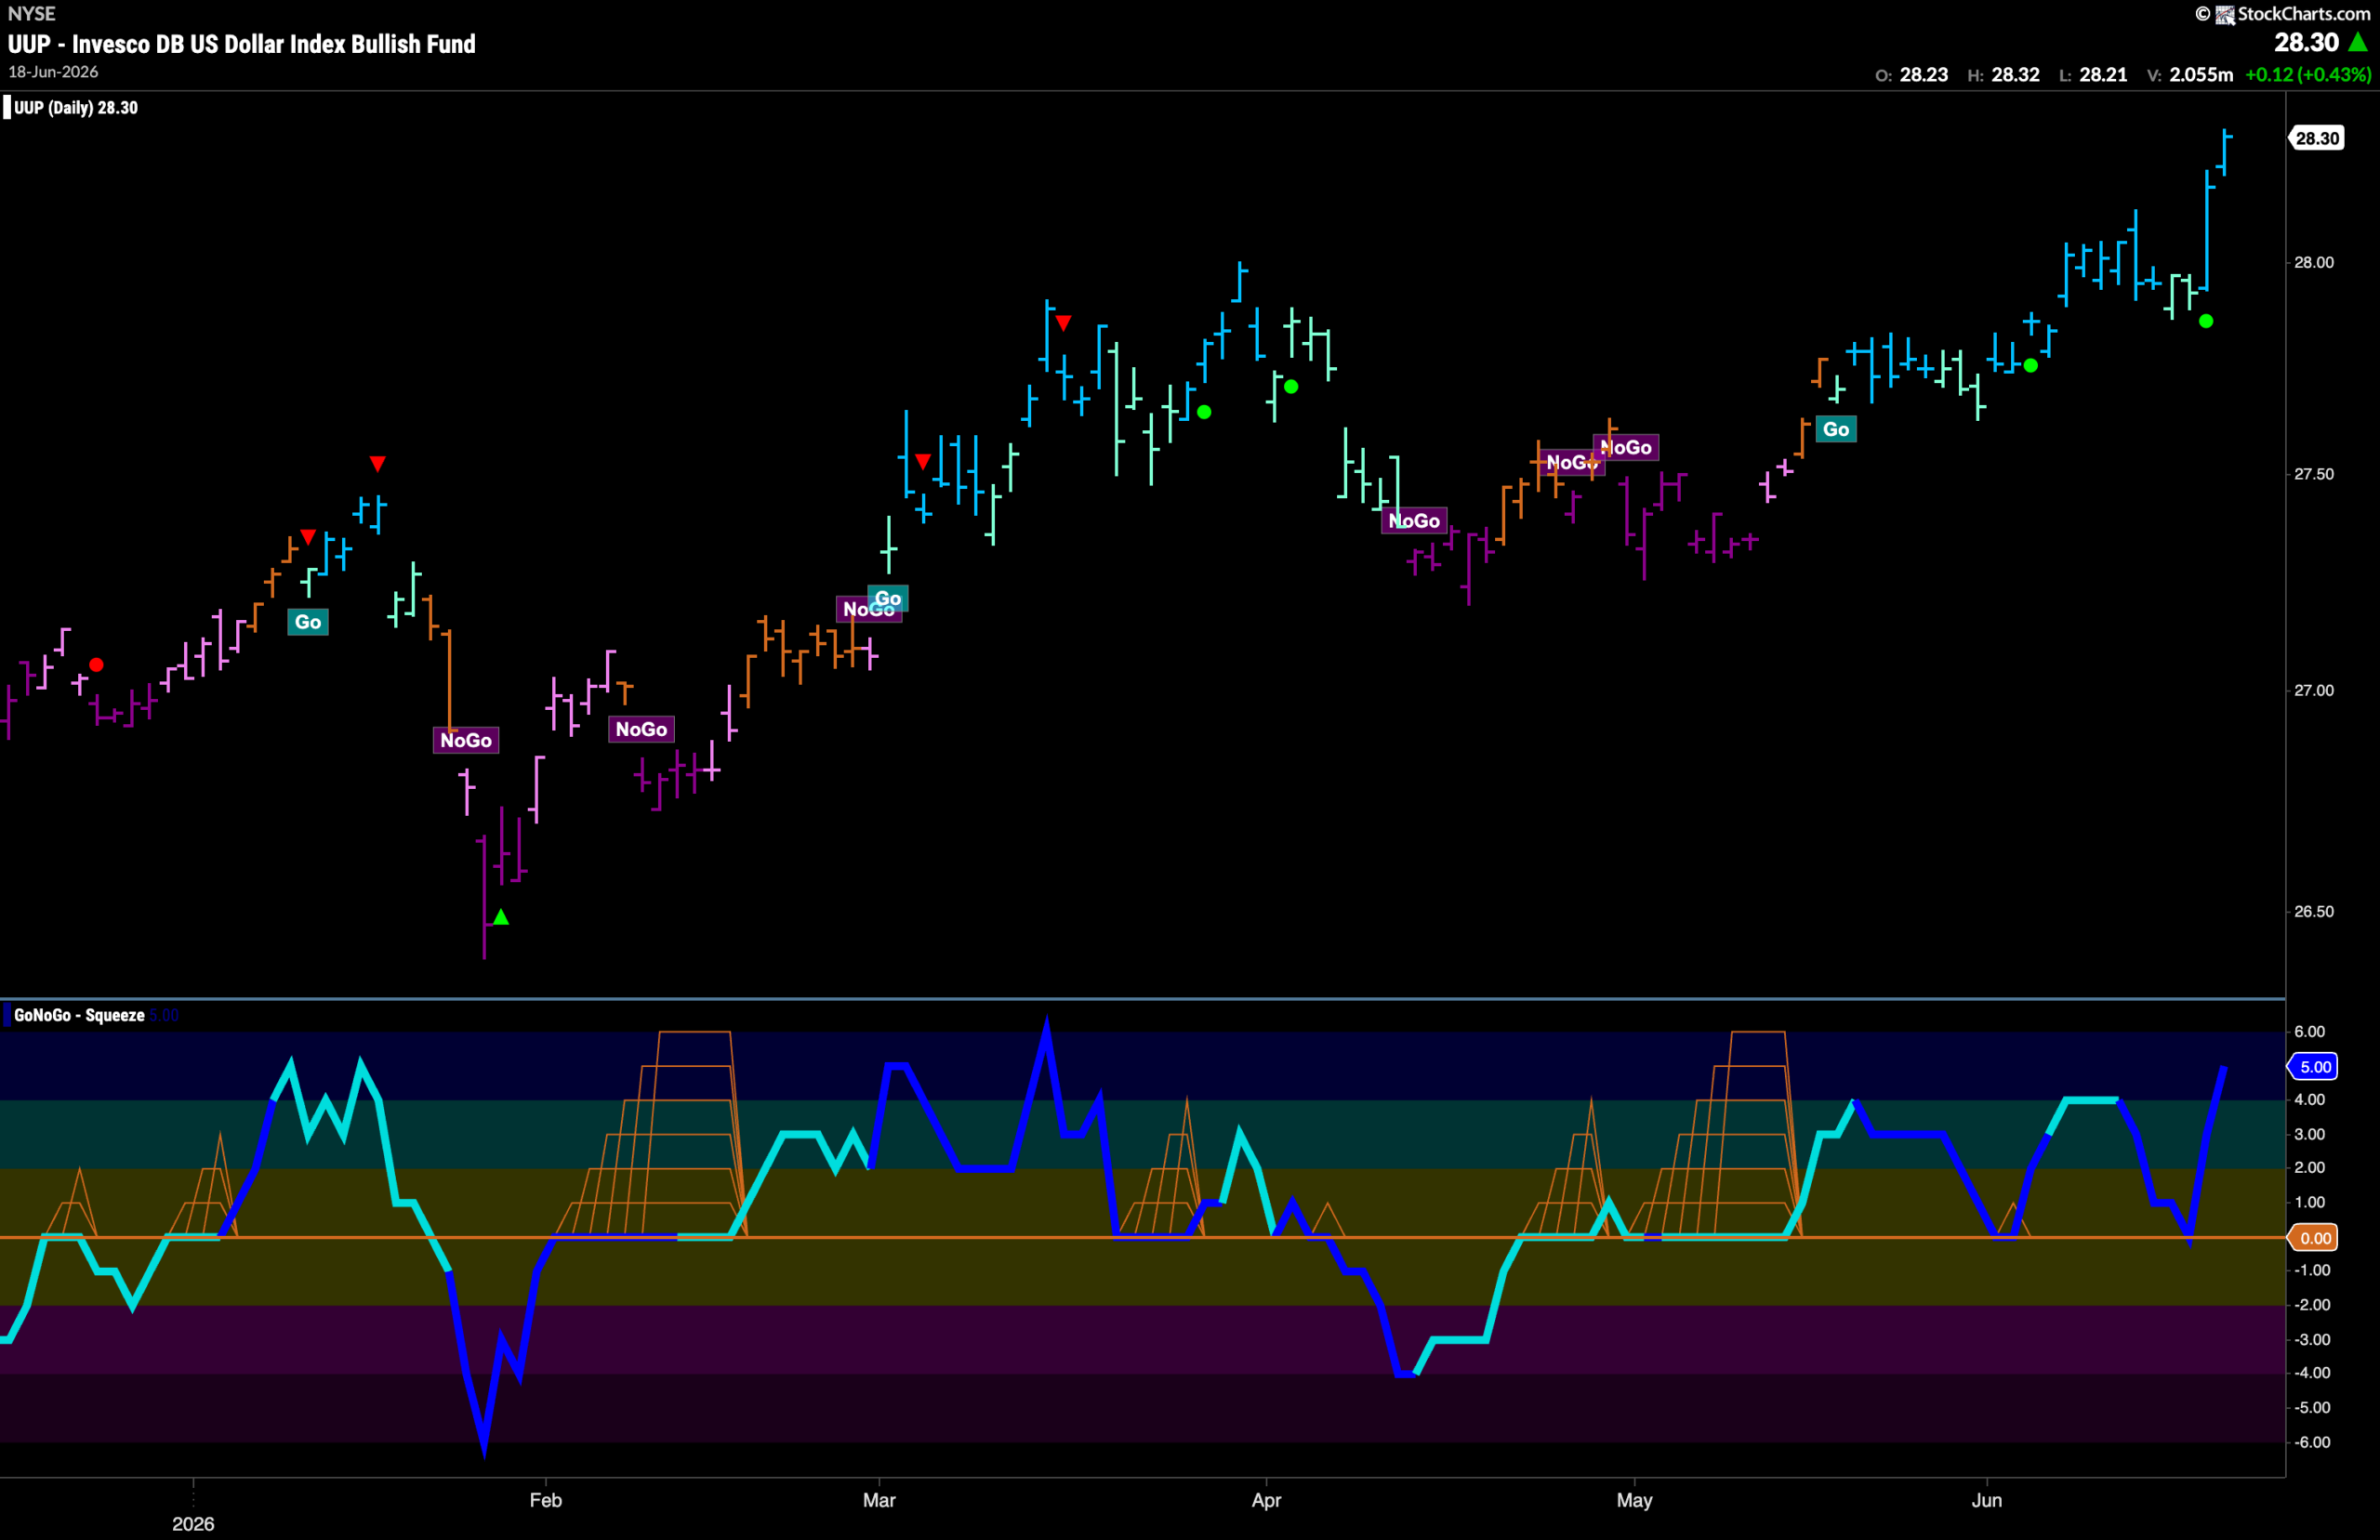Click the 2026 year label on the time axis
The image size is (2380, 1540).
[x=193, y=1524]
